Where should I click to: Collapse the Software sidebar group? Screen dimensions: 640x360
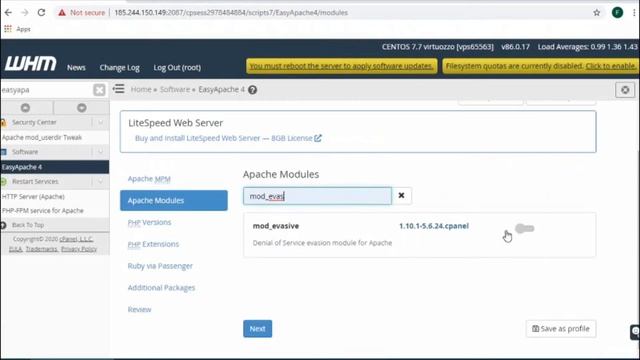point(100,152)
